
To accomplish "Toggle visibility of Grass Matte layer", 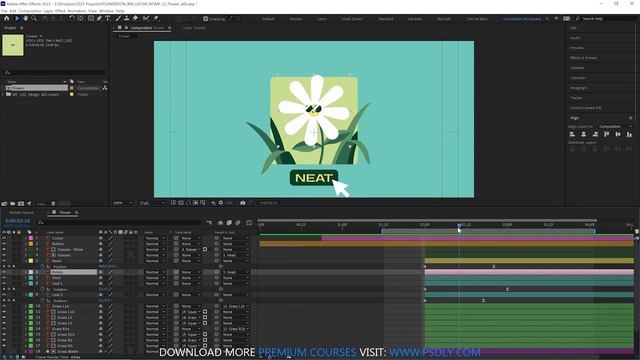I will coord(4,351).
